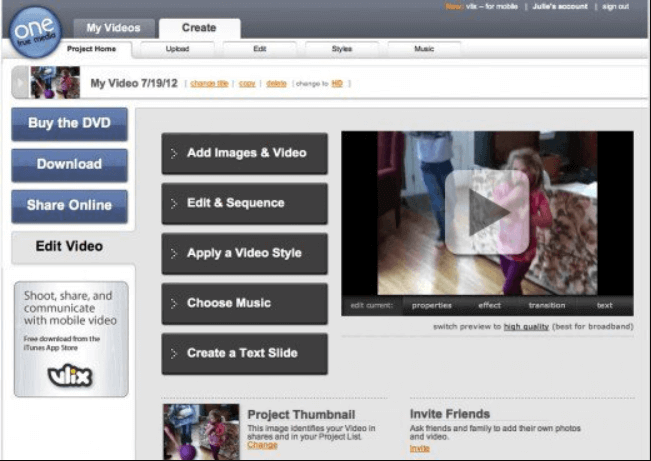
Task: Click the change title link
Action: tap(209, 84)
